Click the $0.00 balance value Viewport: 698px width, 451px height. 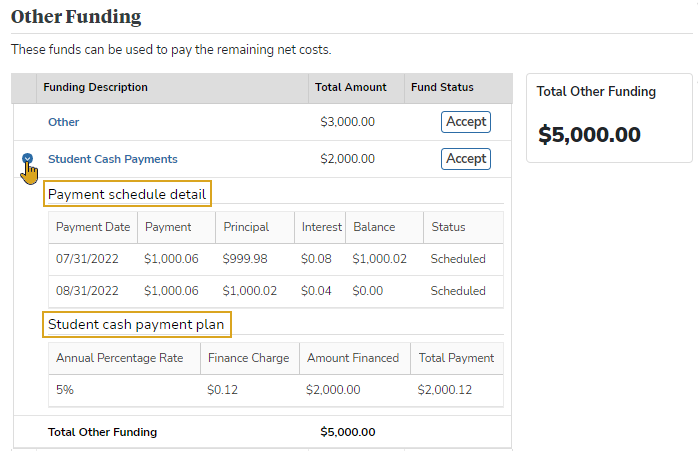[368, 291]
